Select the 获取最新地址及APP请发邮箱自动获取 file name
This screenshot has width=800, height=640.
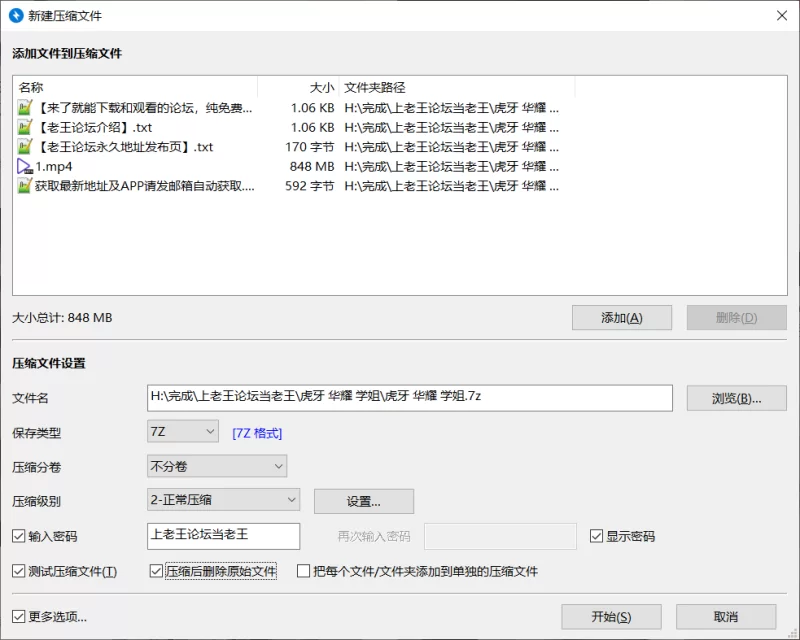point(144,186)
